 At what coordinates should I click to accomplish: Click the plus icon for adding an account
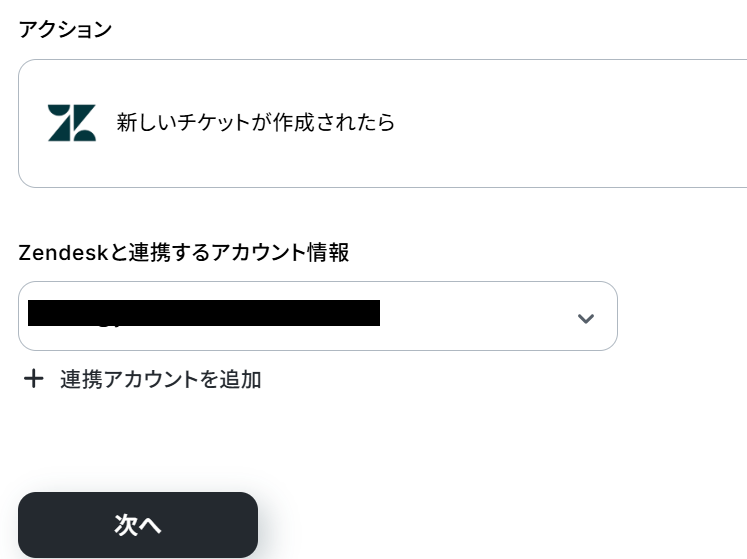[x=34, y=379]
